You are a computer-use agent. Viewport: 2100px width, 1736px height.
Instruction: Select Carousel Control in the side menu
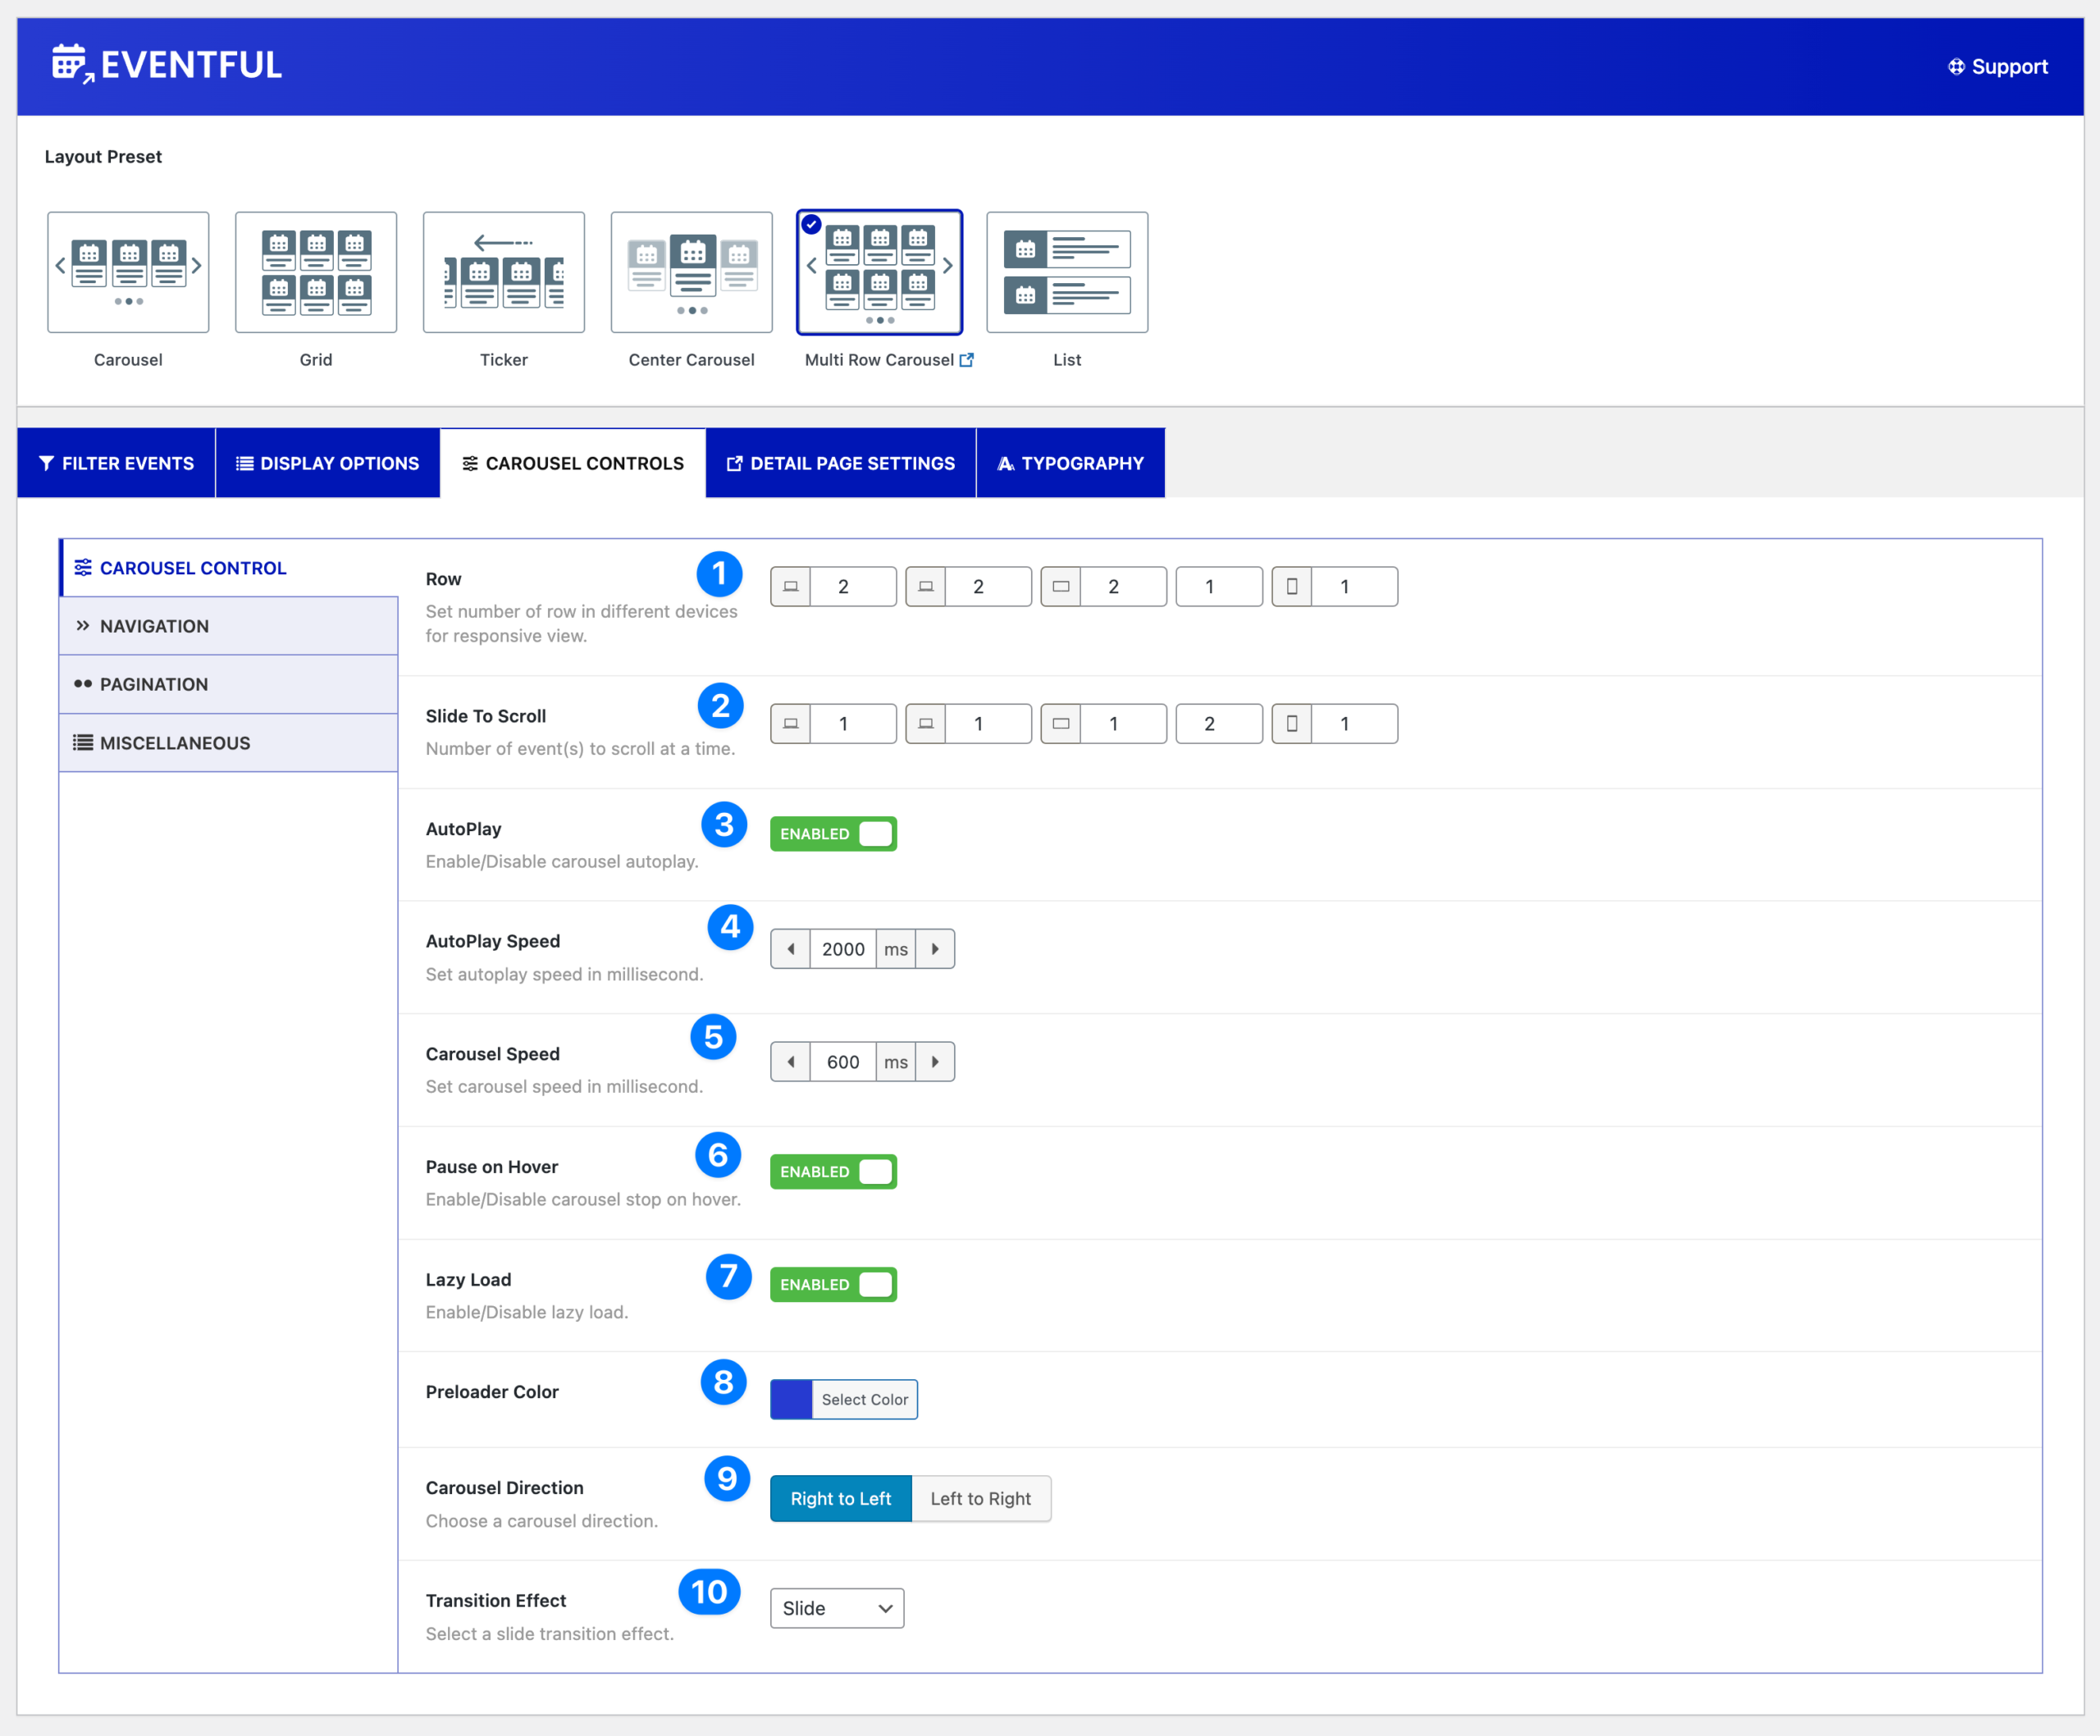click(229, 568)
